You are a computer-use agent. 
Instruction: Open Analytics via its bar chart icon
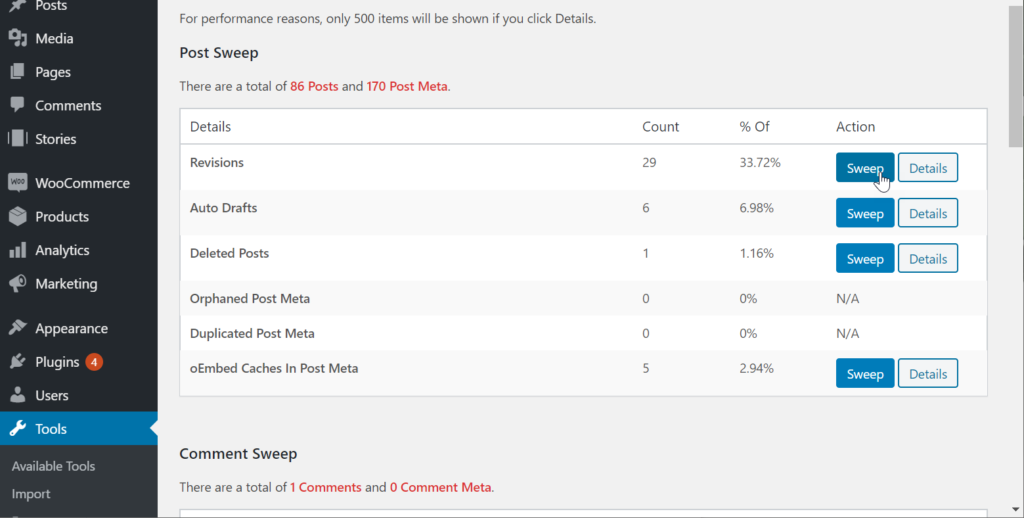[17, 250]
